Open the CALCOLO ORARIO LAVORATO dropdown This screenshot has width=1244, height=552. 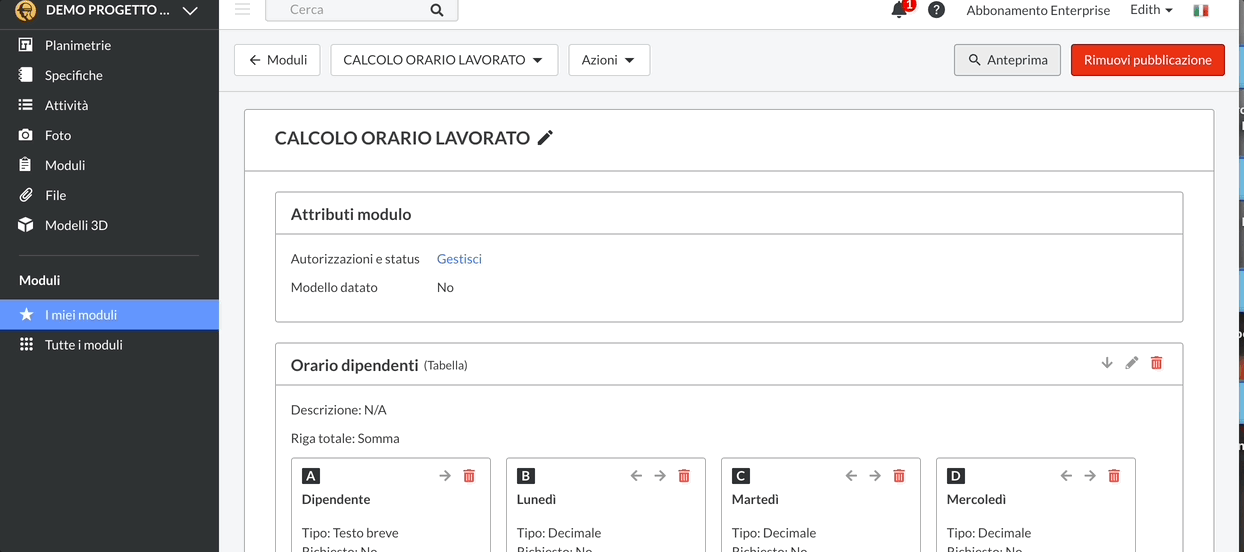tap(443, 60)
